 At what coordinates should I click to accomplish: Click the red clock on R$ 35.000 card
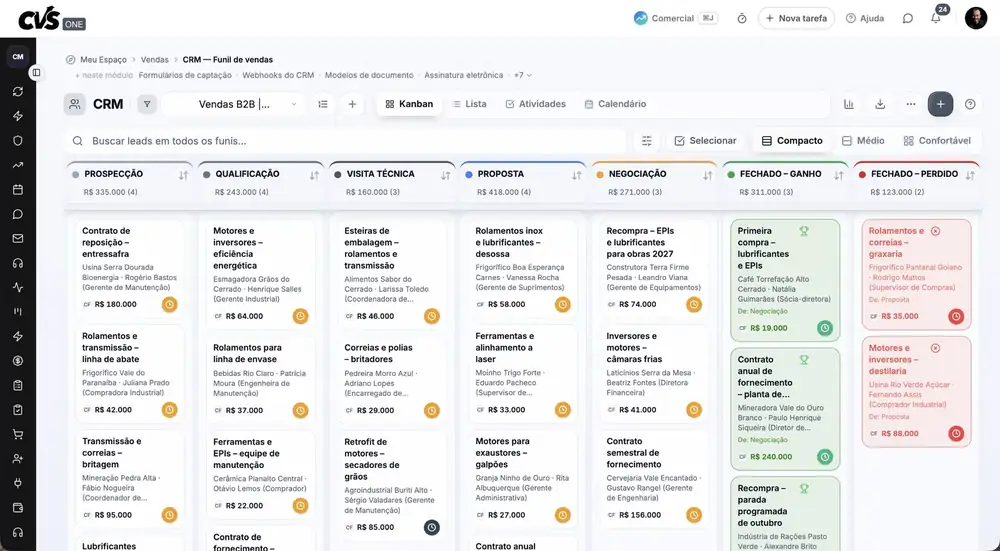[955, 316]
